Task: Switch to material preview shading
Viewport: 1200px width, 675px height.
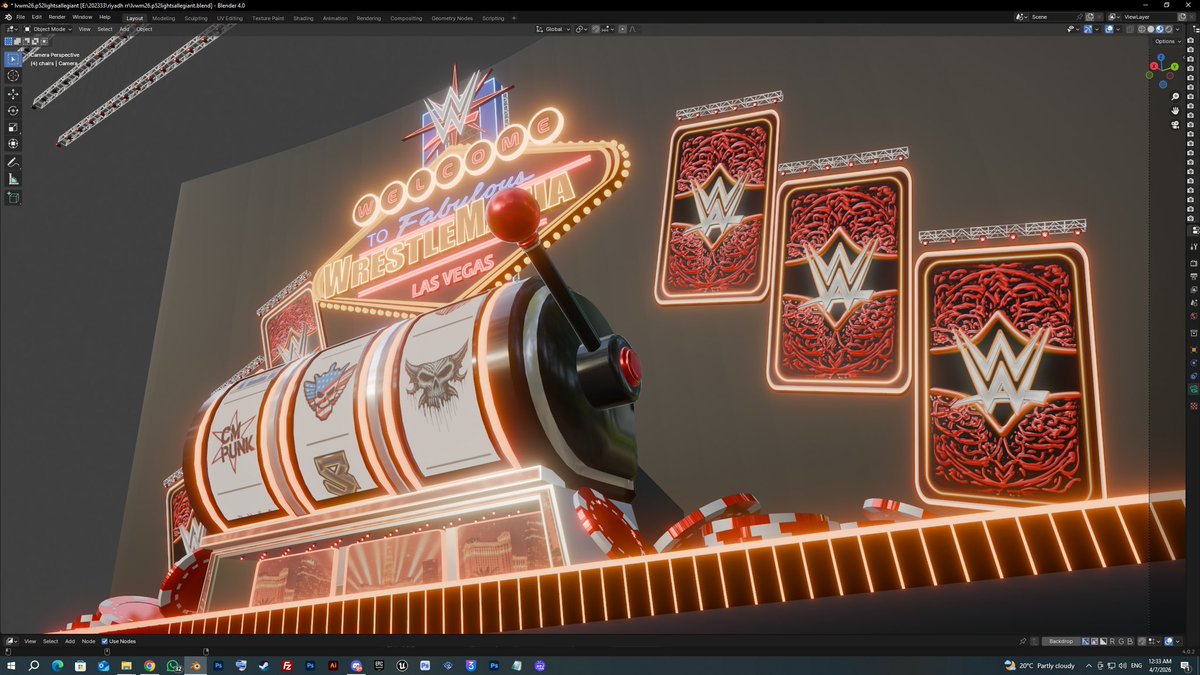Action: point(1160,29)
